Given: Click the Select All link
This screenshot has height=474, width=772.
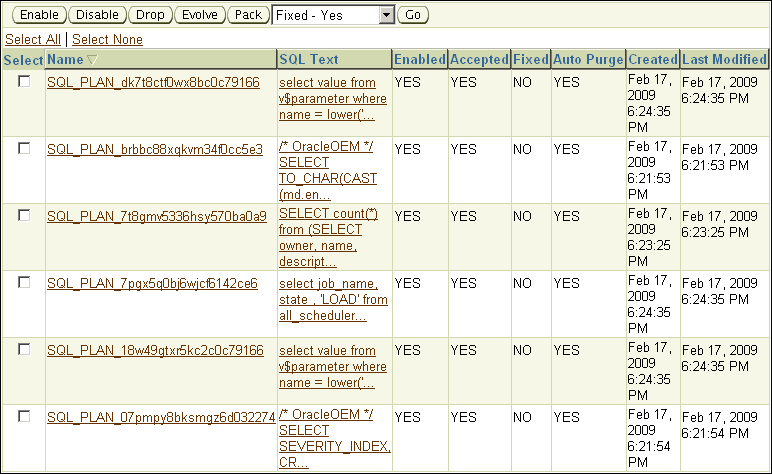Looking at the screenshot, I should 33,39.
